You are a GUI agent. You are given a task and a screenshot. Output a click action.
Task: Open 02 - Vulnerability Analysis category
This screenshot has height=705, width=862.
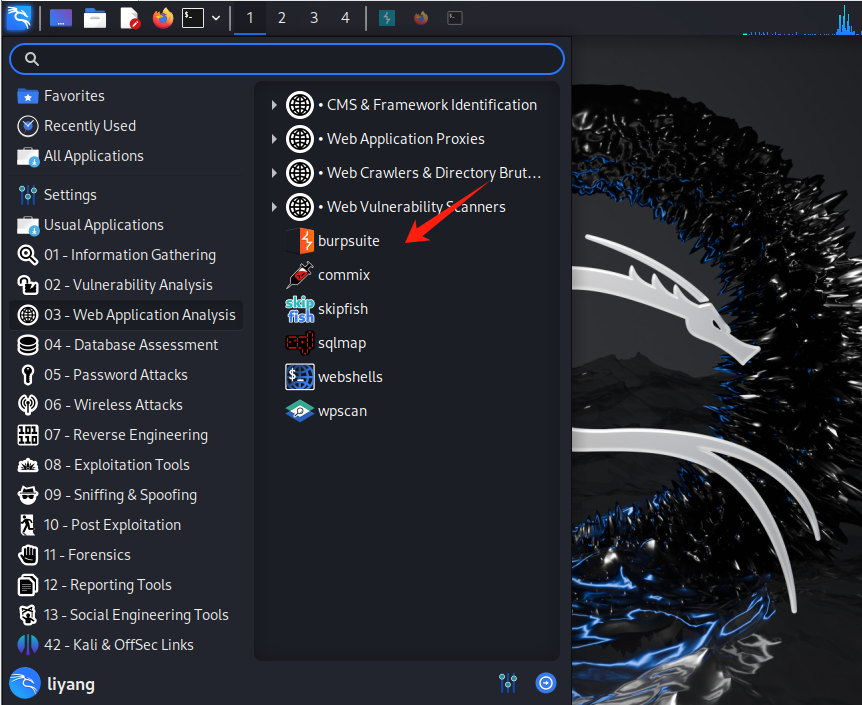click(126, 285)
